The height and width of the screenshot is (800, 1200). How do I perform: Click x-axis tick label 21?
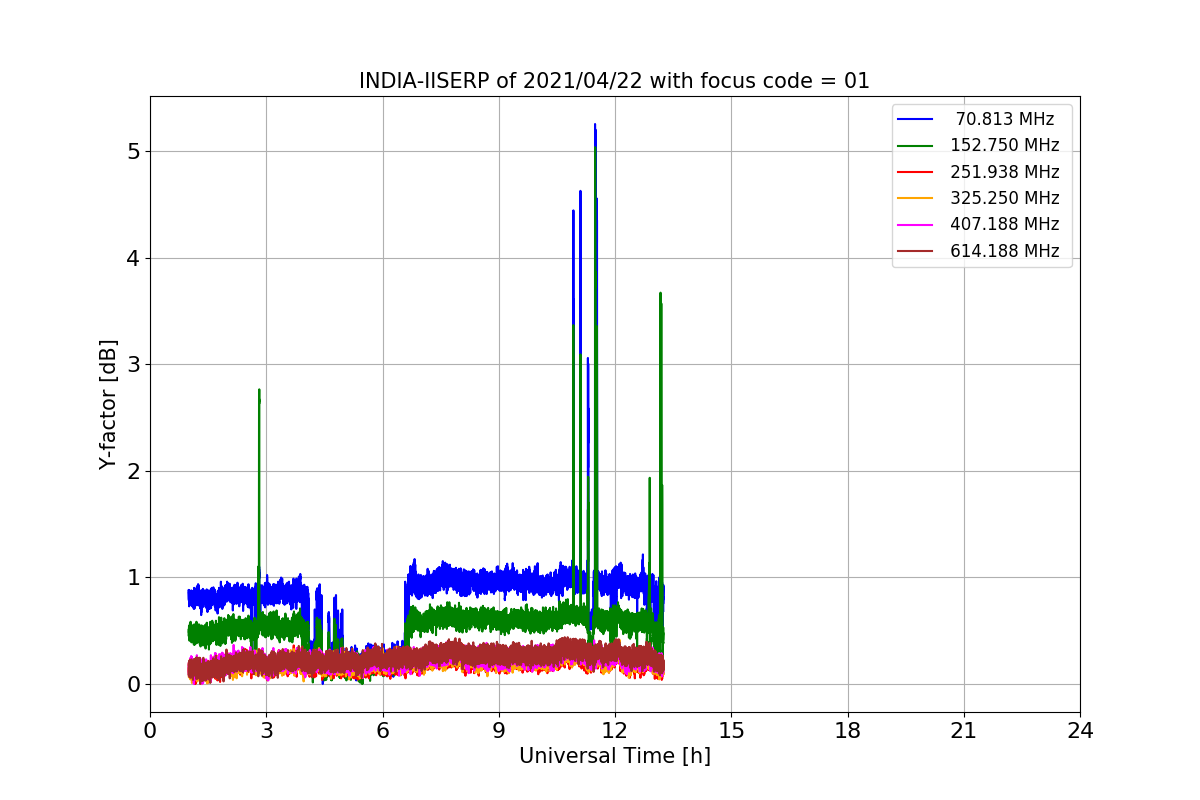[964, 731]
